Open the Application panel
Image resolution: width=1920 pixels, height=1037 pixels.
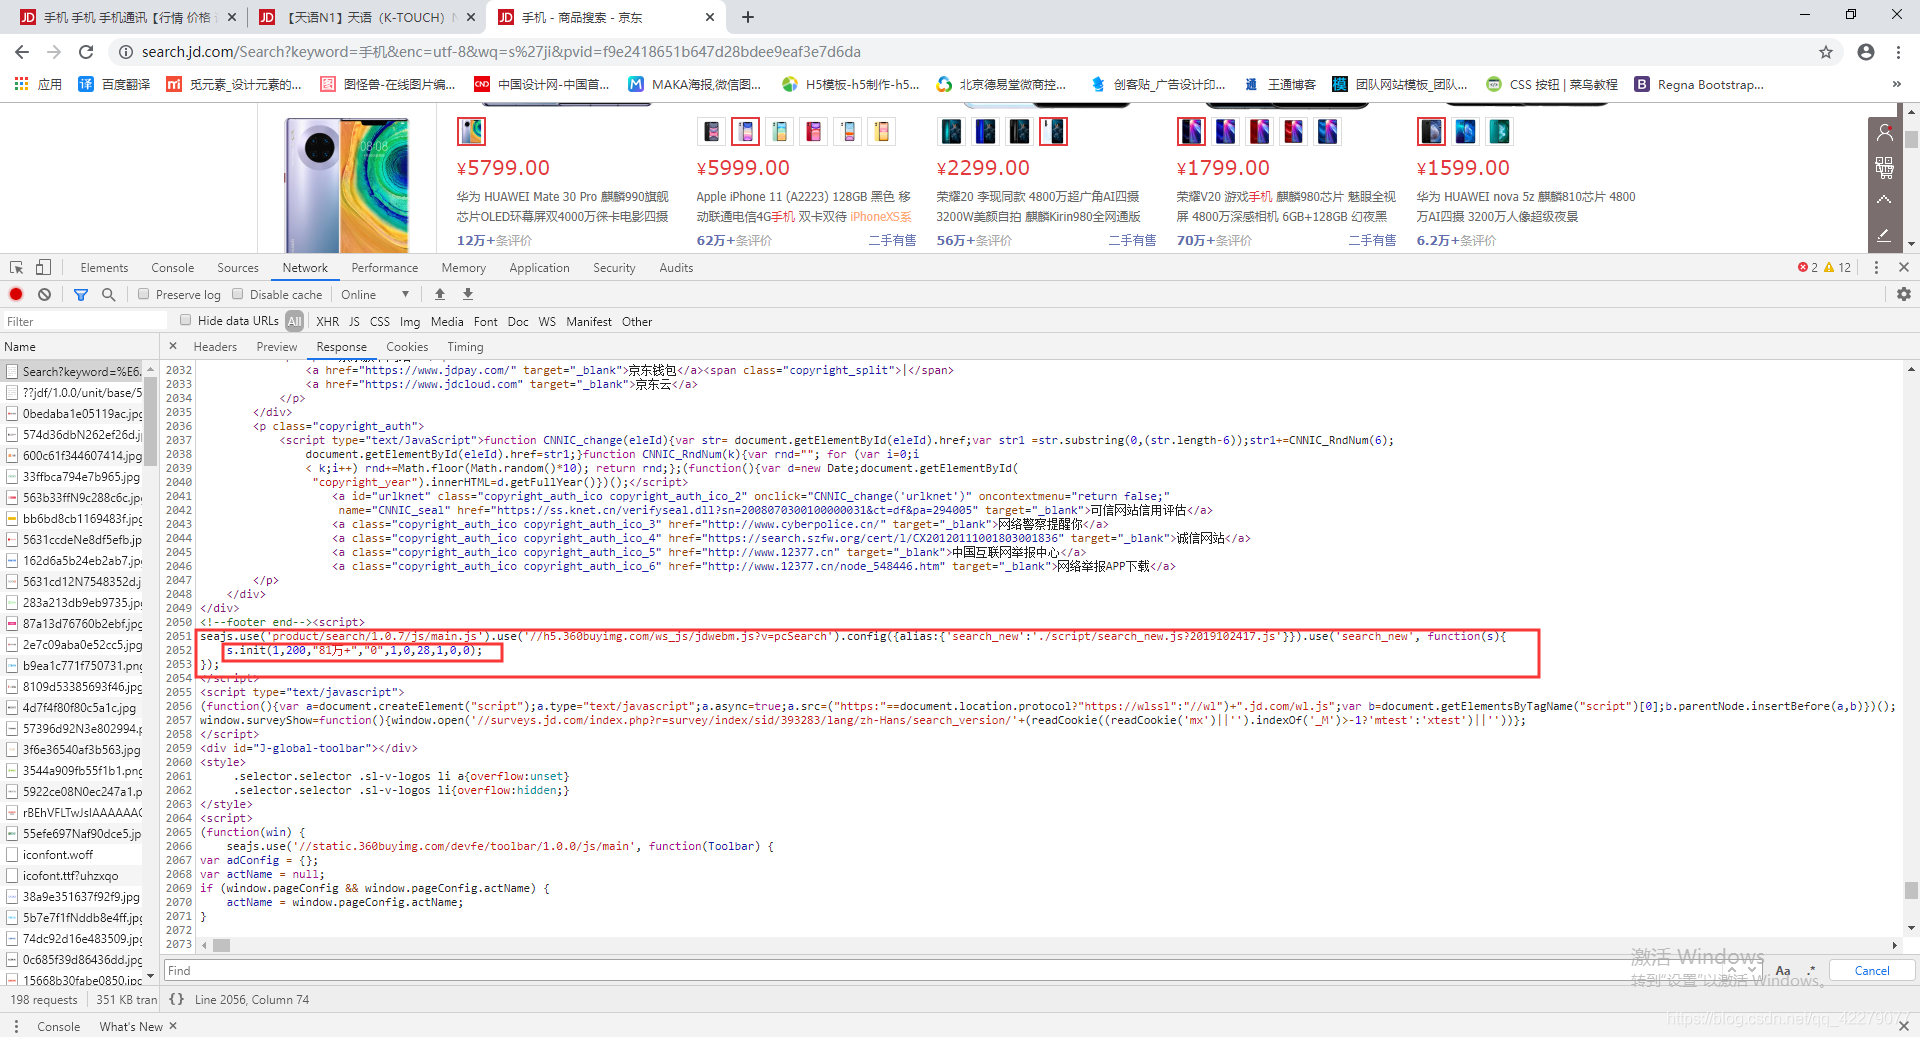pyautogui.click(x=539, y=267)
